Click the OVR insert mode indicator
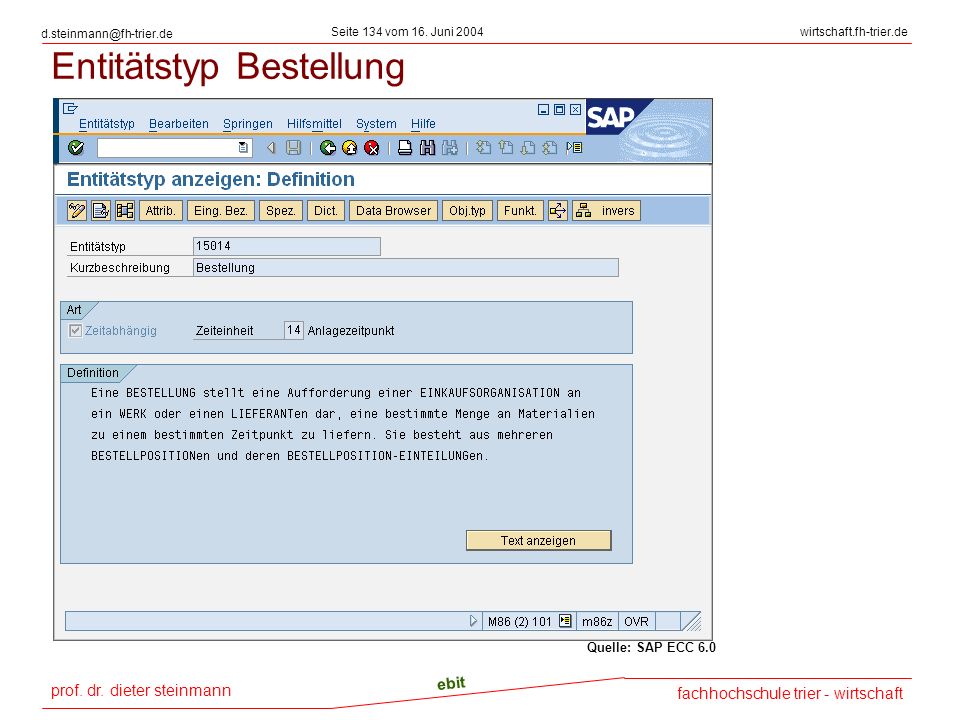Screen dimensions: 960x720 pyautogui.click(x=636, y=621)
